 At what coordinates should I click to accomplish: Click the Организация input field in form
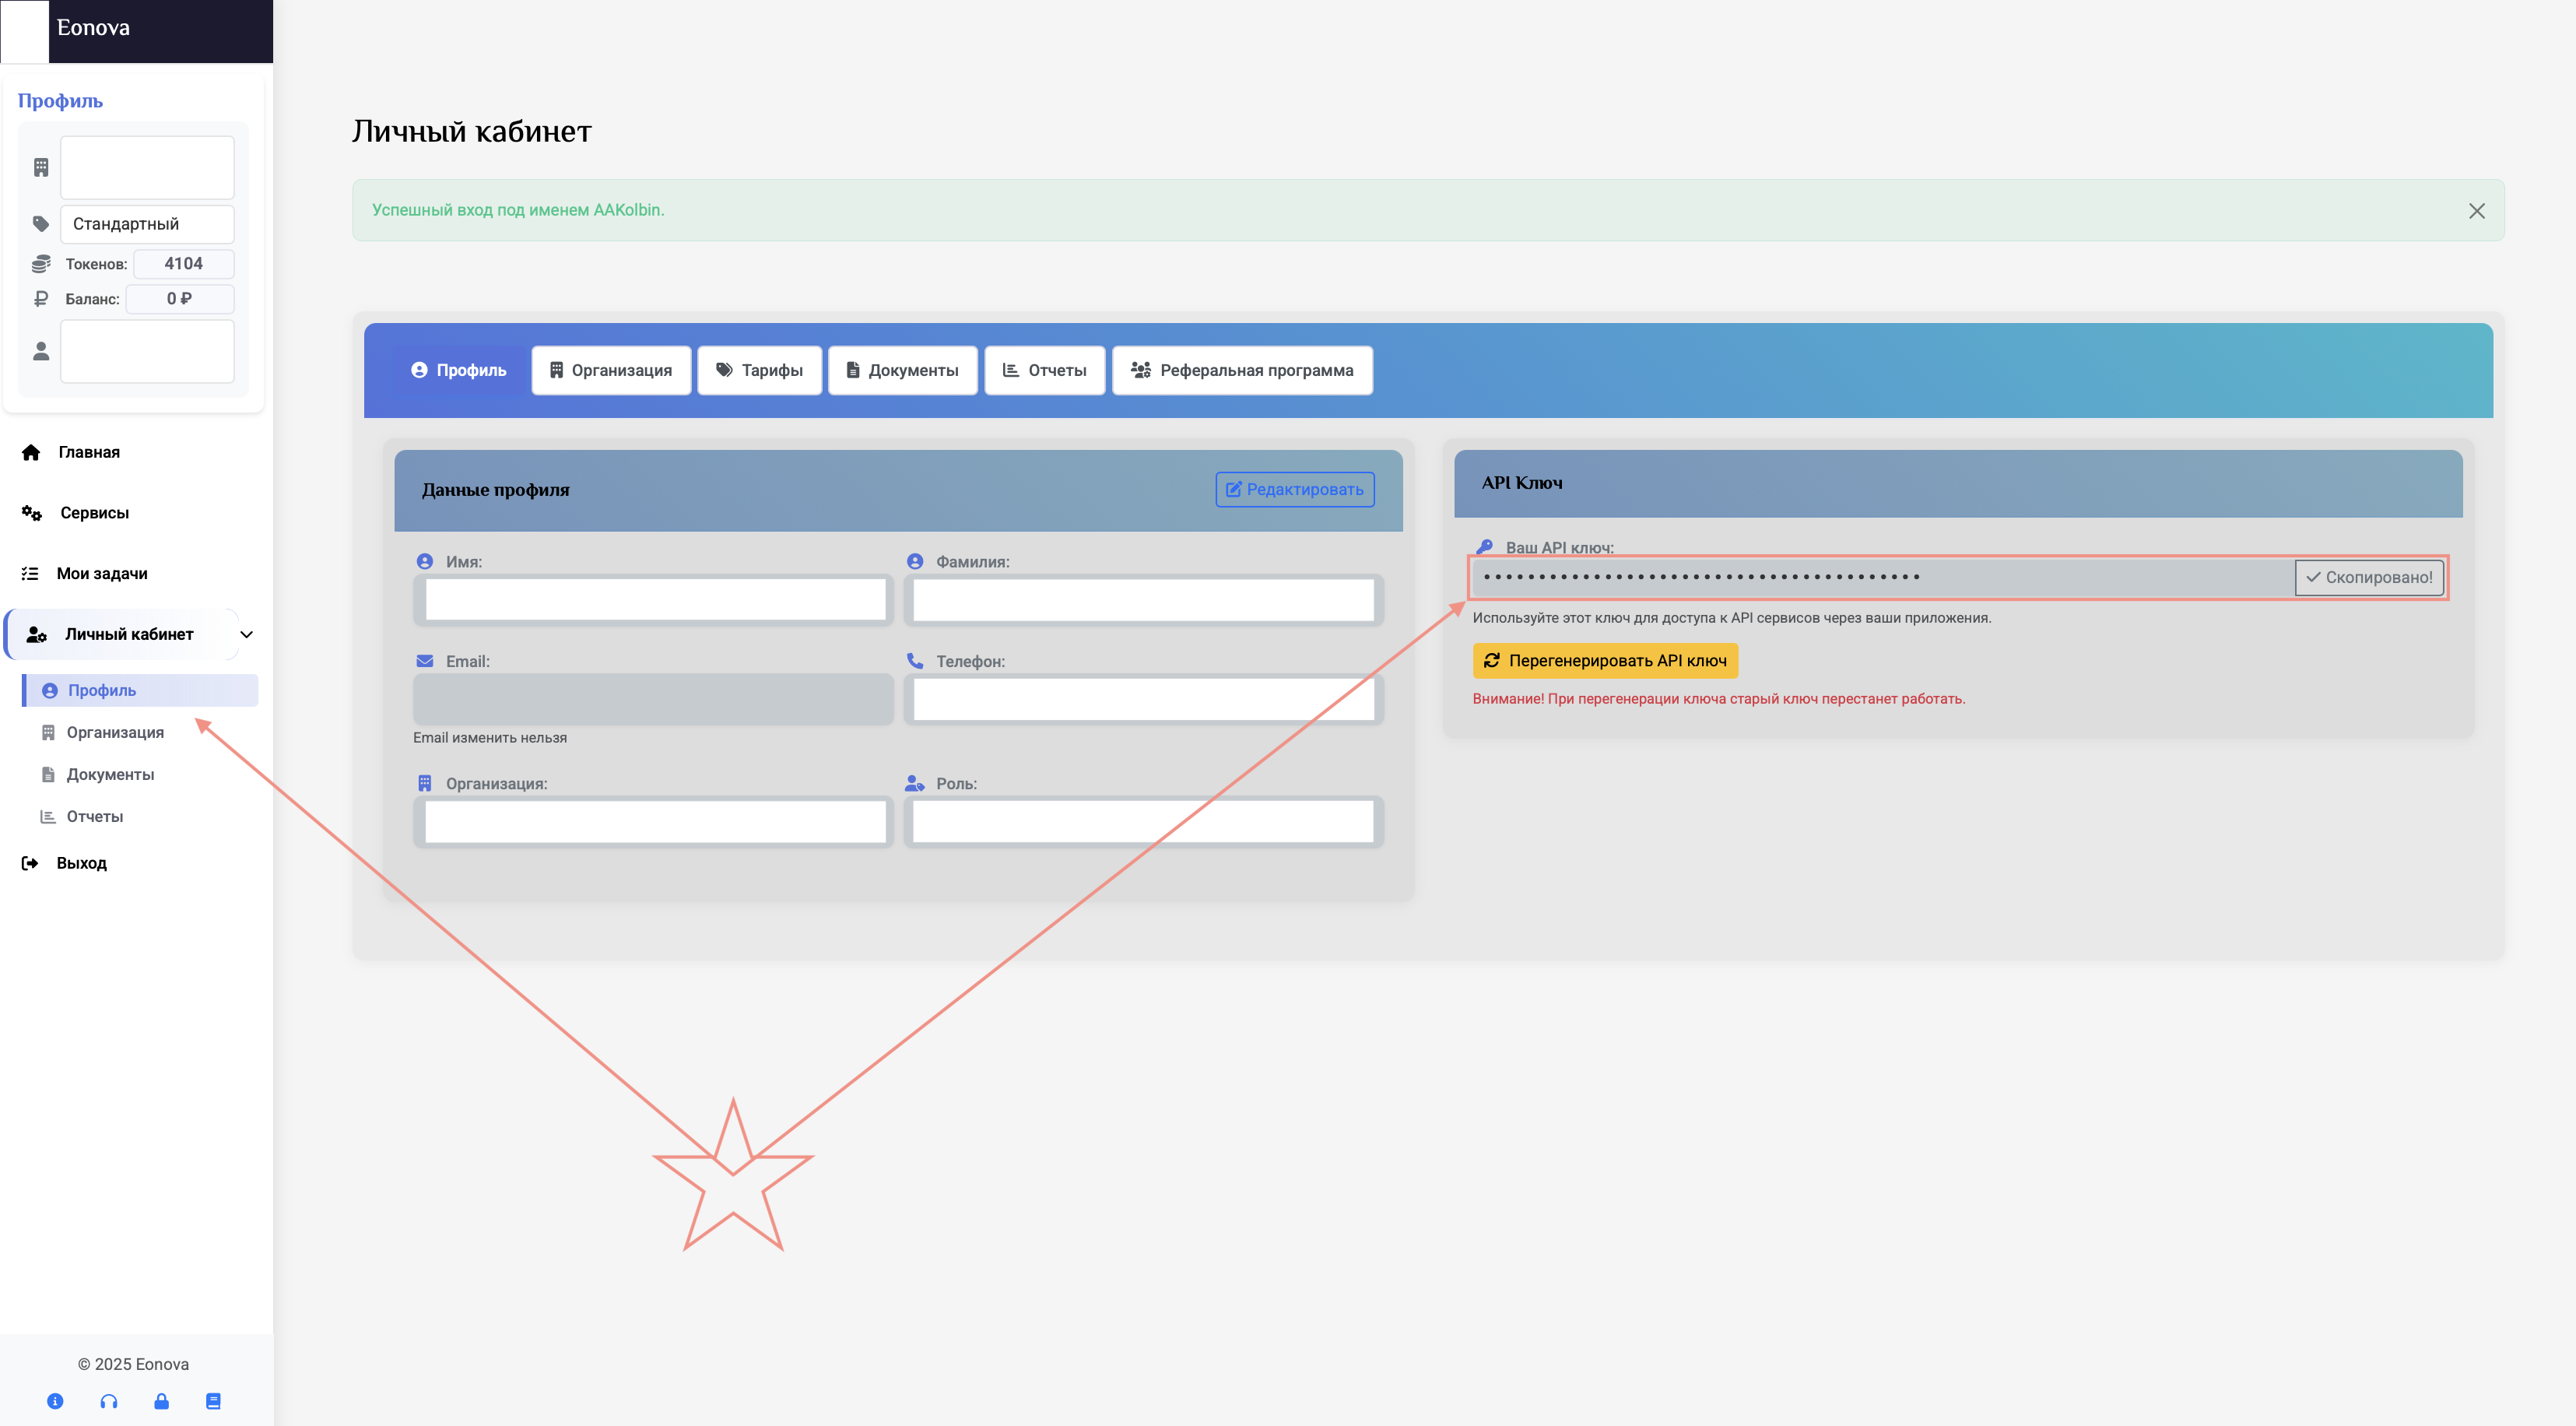tap(655, 821)
